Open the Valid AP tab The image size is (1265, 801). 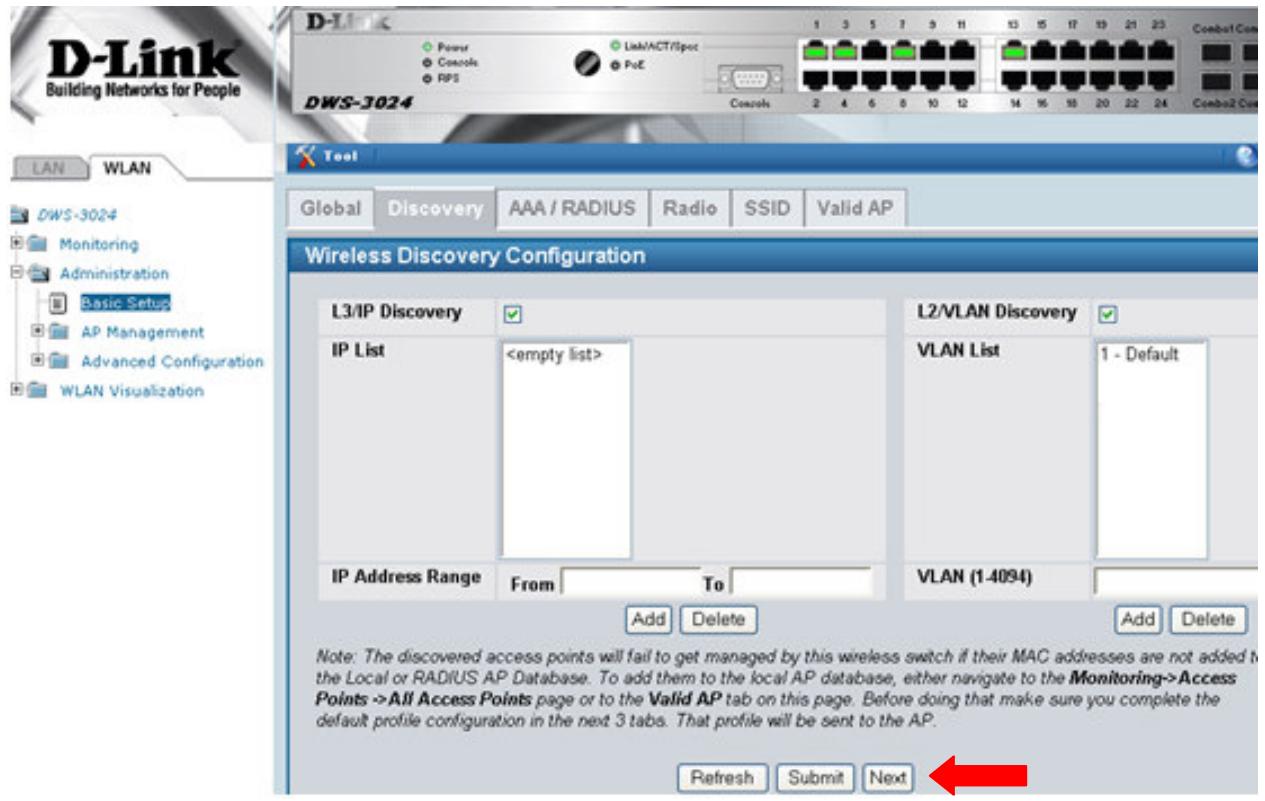855,209
